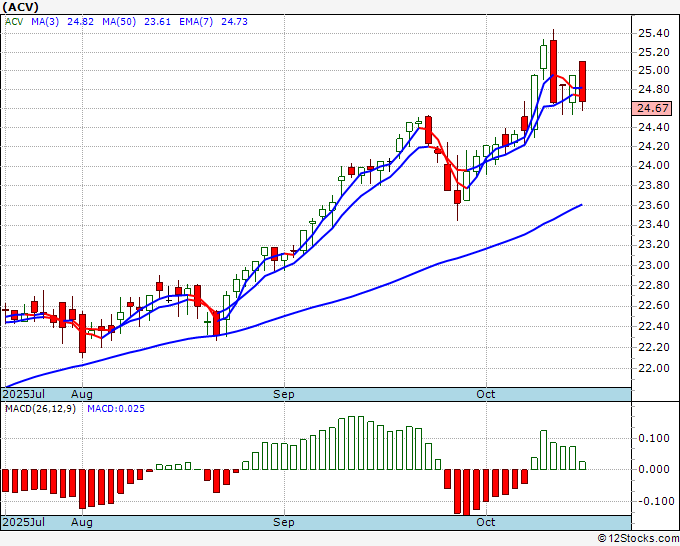Viewport: 680px width, 546px height.
Task: Click the MA(3) value 24.82
Action: [80, 21]
